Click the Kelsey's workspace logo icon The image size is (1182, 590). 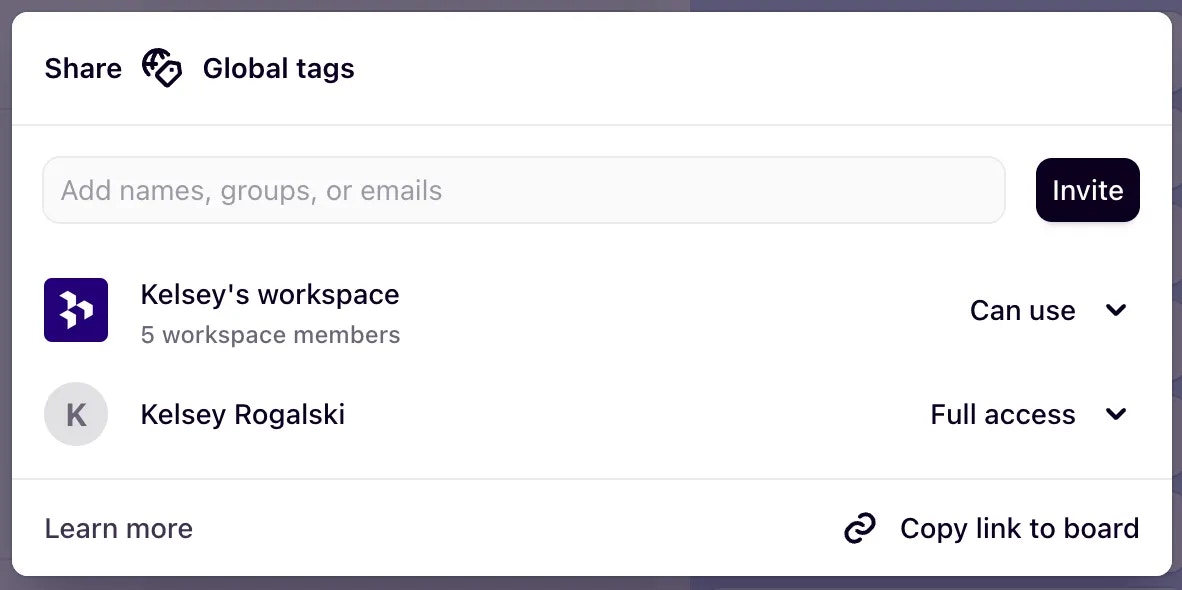click(x=76, y=310)
